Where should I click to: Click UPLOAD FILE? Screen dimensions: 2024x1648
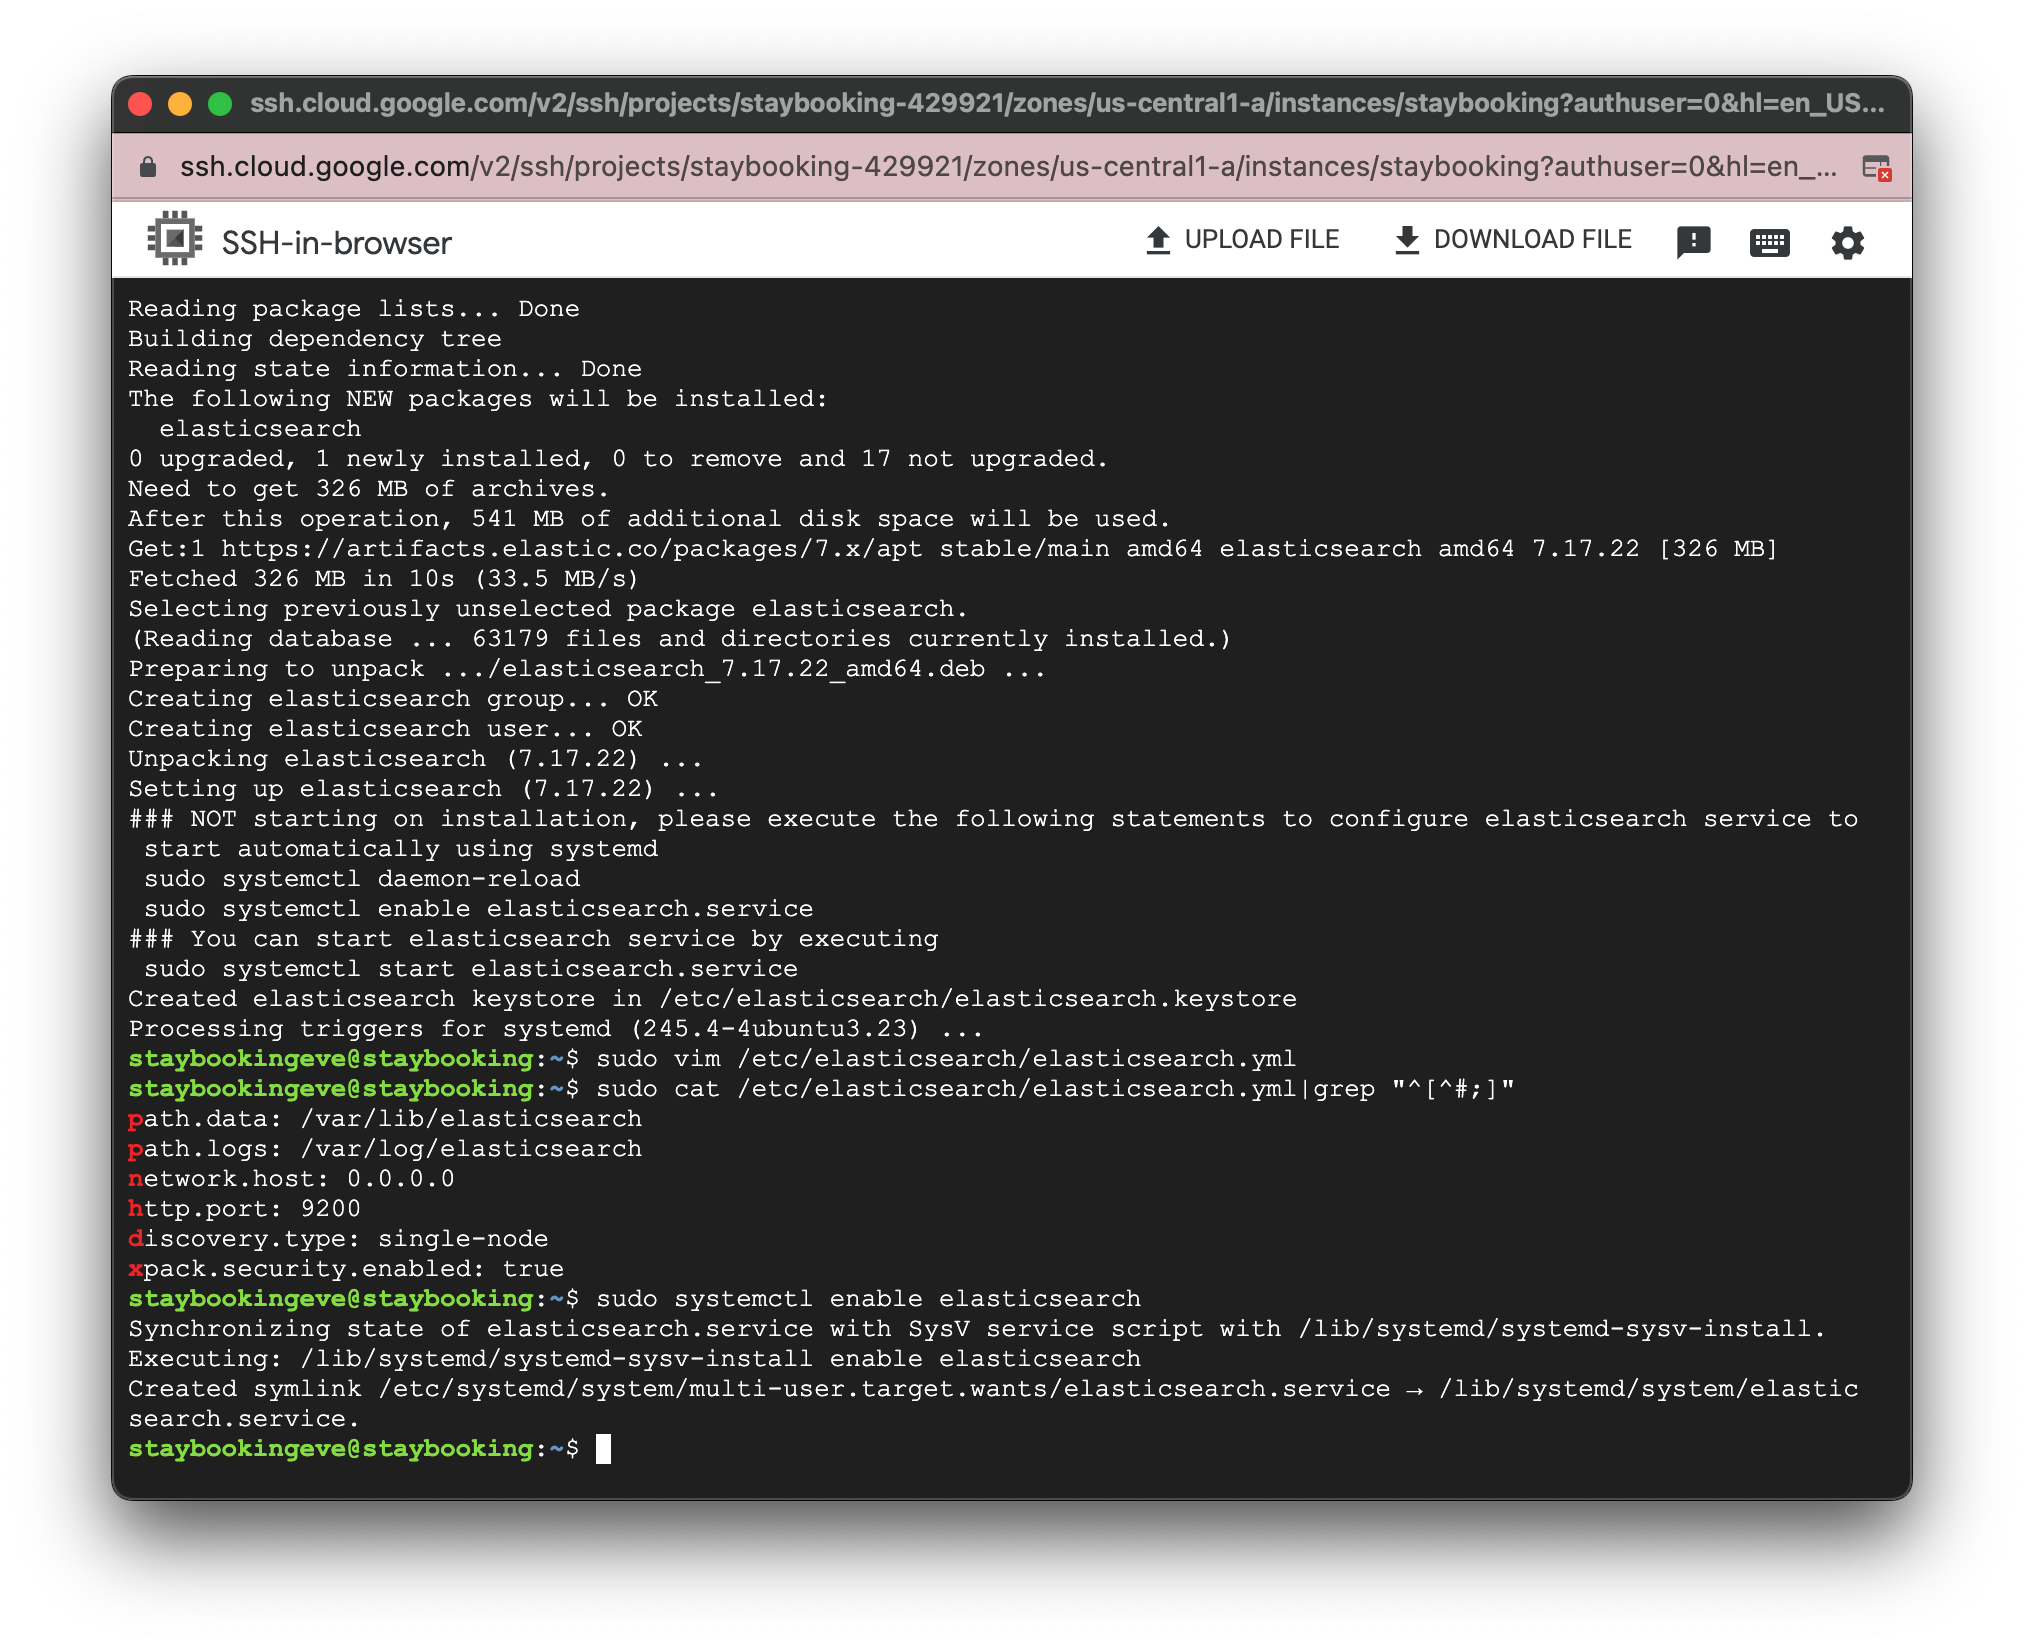click(x=1262, y=239)
